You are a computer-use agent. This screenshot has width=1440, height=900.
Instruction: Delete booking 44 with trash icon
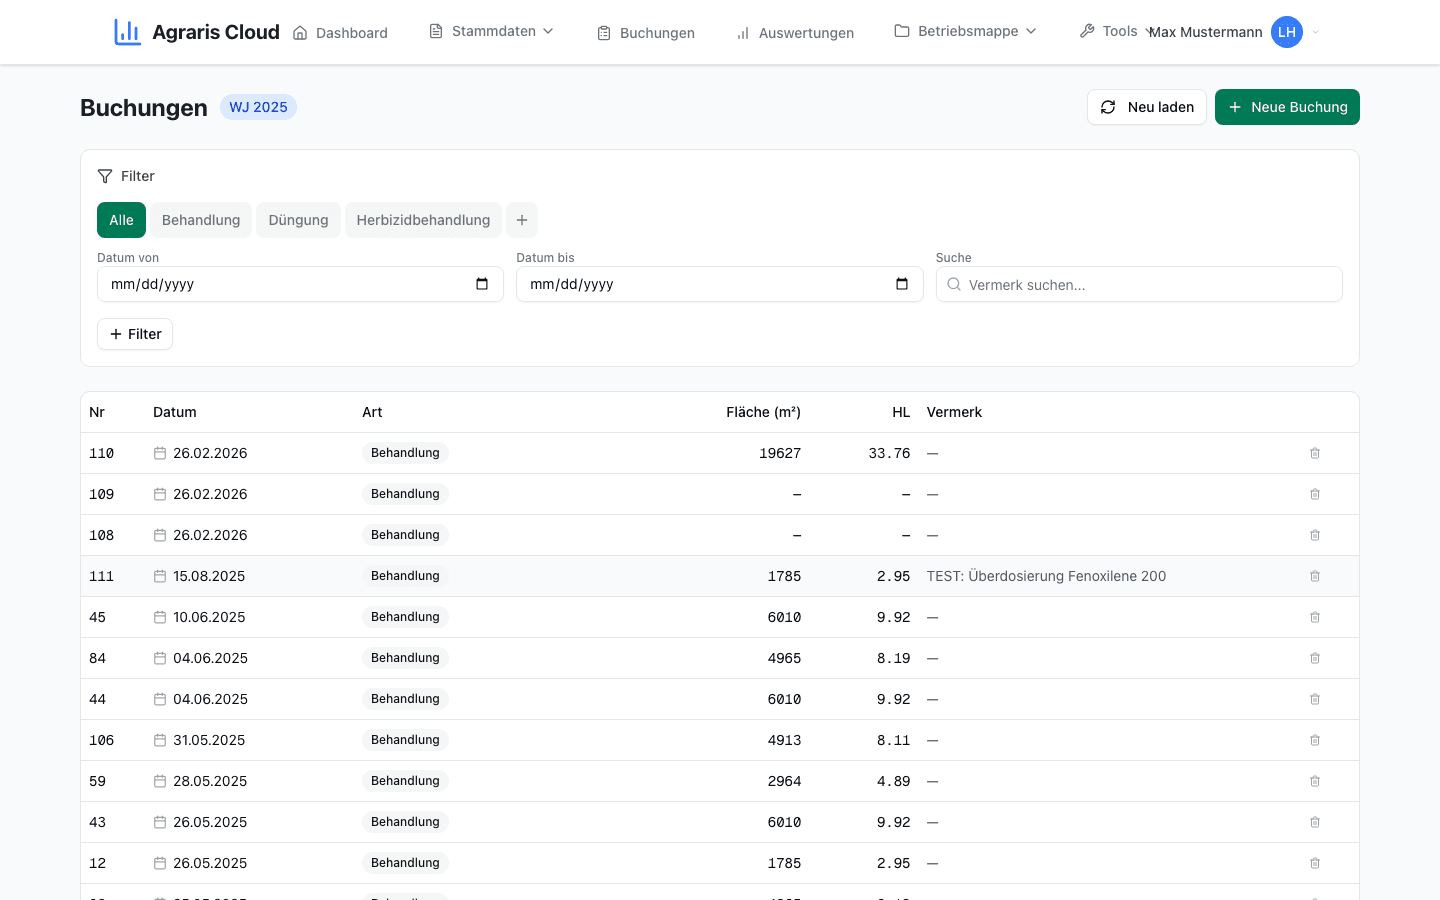tap(1315, 699)
